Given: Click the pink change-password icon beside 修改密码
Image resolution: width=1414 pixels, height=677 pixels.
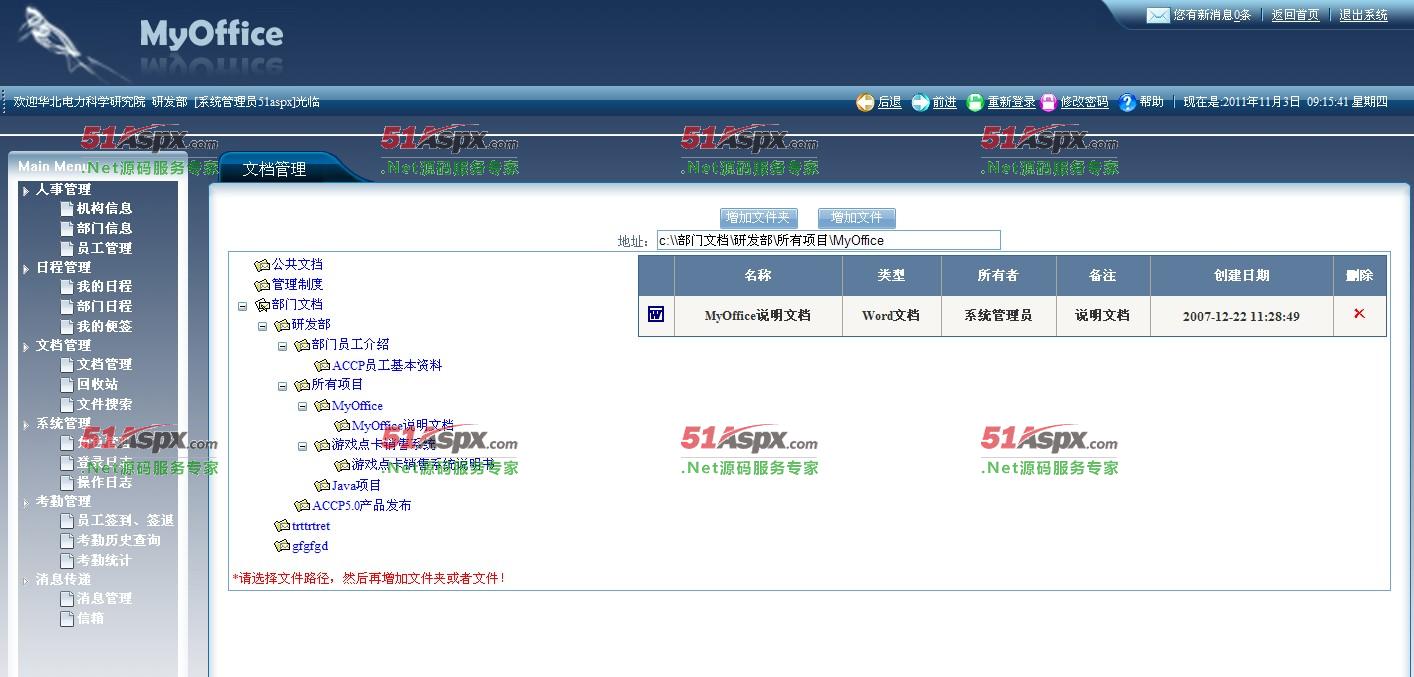Looking at the screenshot, I should [1048, 102].
